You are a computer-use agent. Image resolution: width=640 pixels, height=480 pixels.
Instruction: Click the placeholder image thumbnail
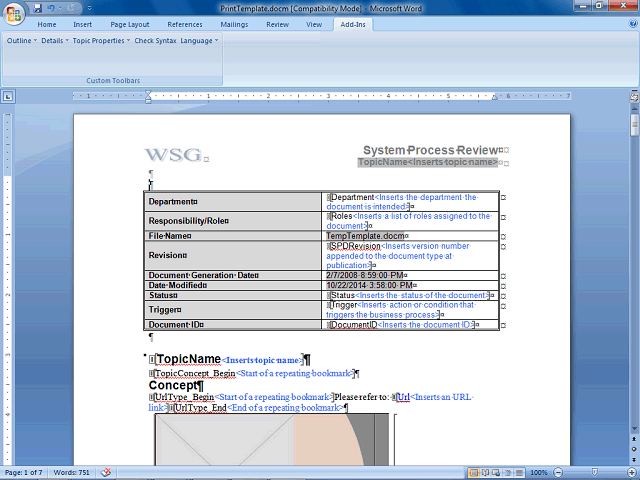tap(272, 440)
